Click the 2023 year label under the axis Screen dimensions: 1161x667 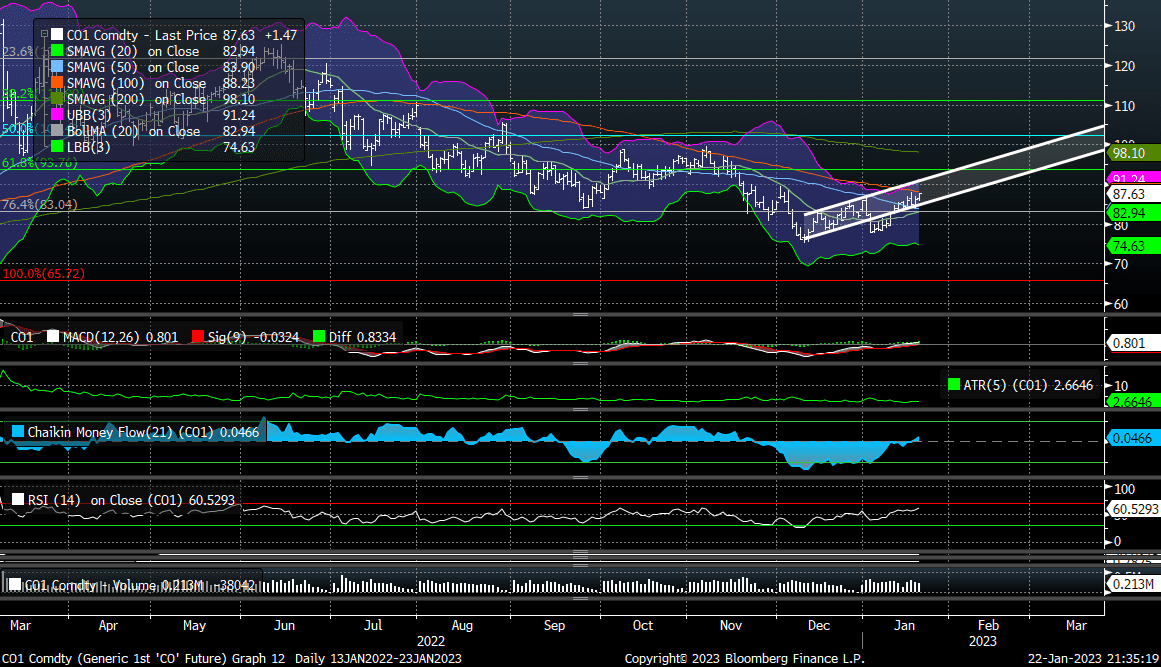pyautogui.click(x=983, y=641)
